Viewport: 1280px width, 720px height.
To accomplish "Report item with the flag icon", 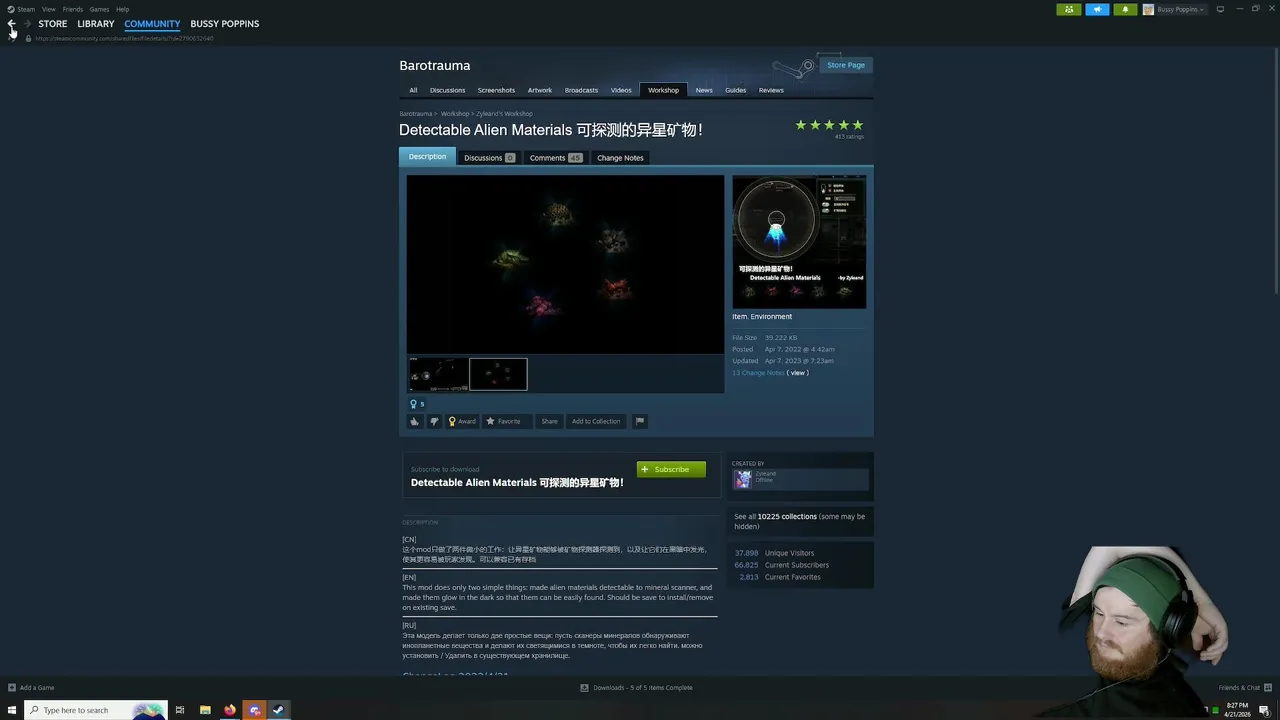I will click(x=640, y=421).
